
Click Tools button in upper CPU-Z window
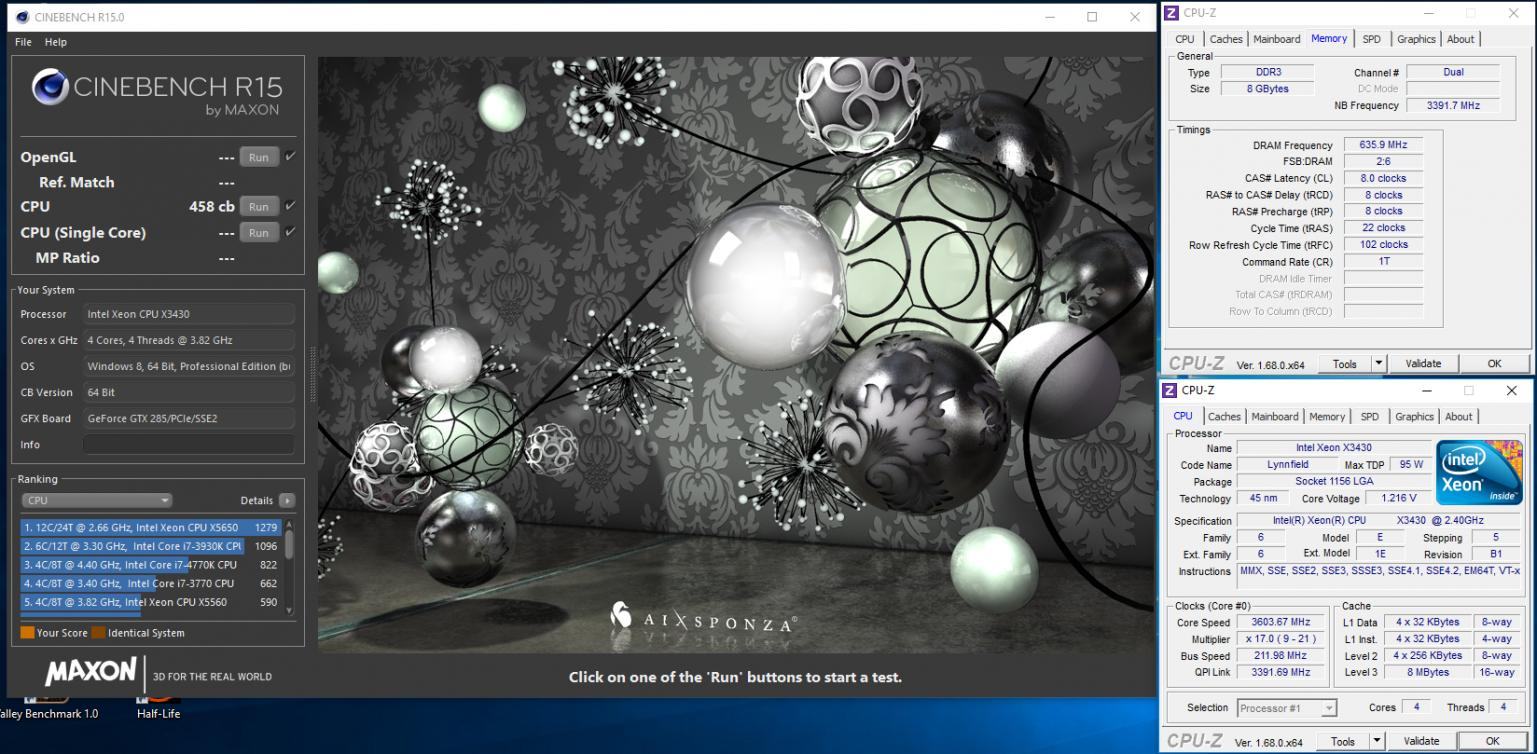point(1344,364)
